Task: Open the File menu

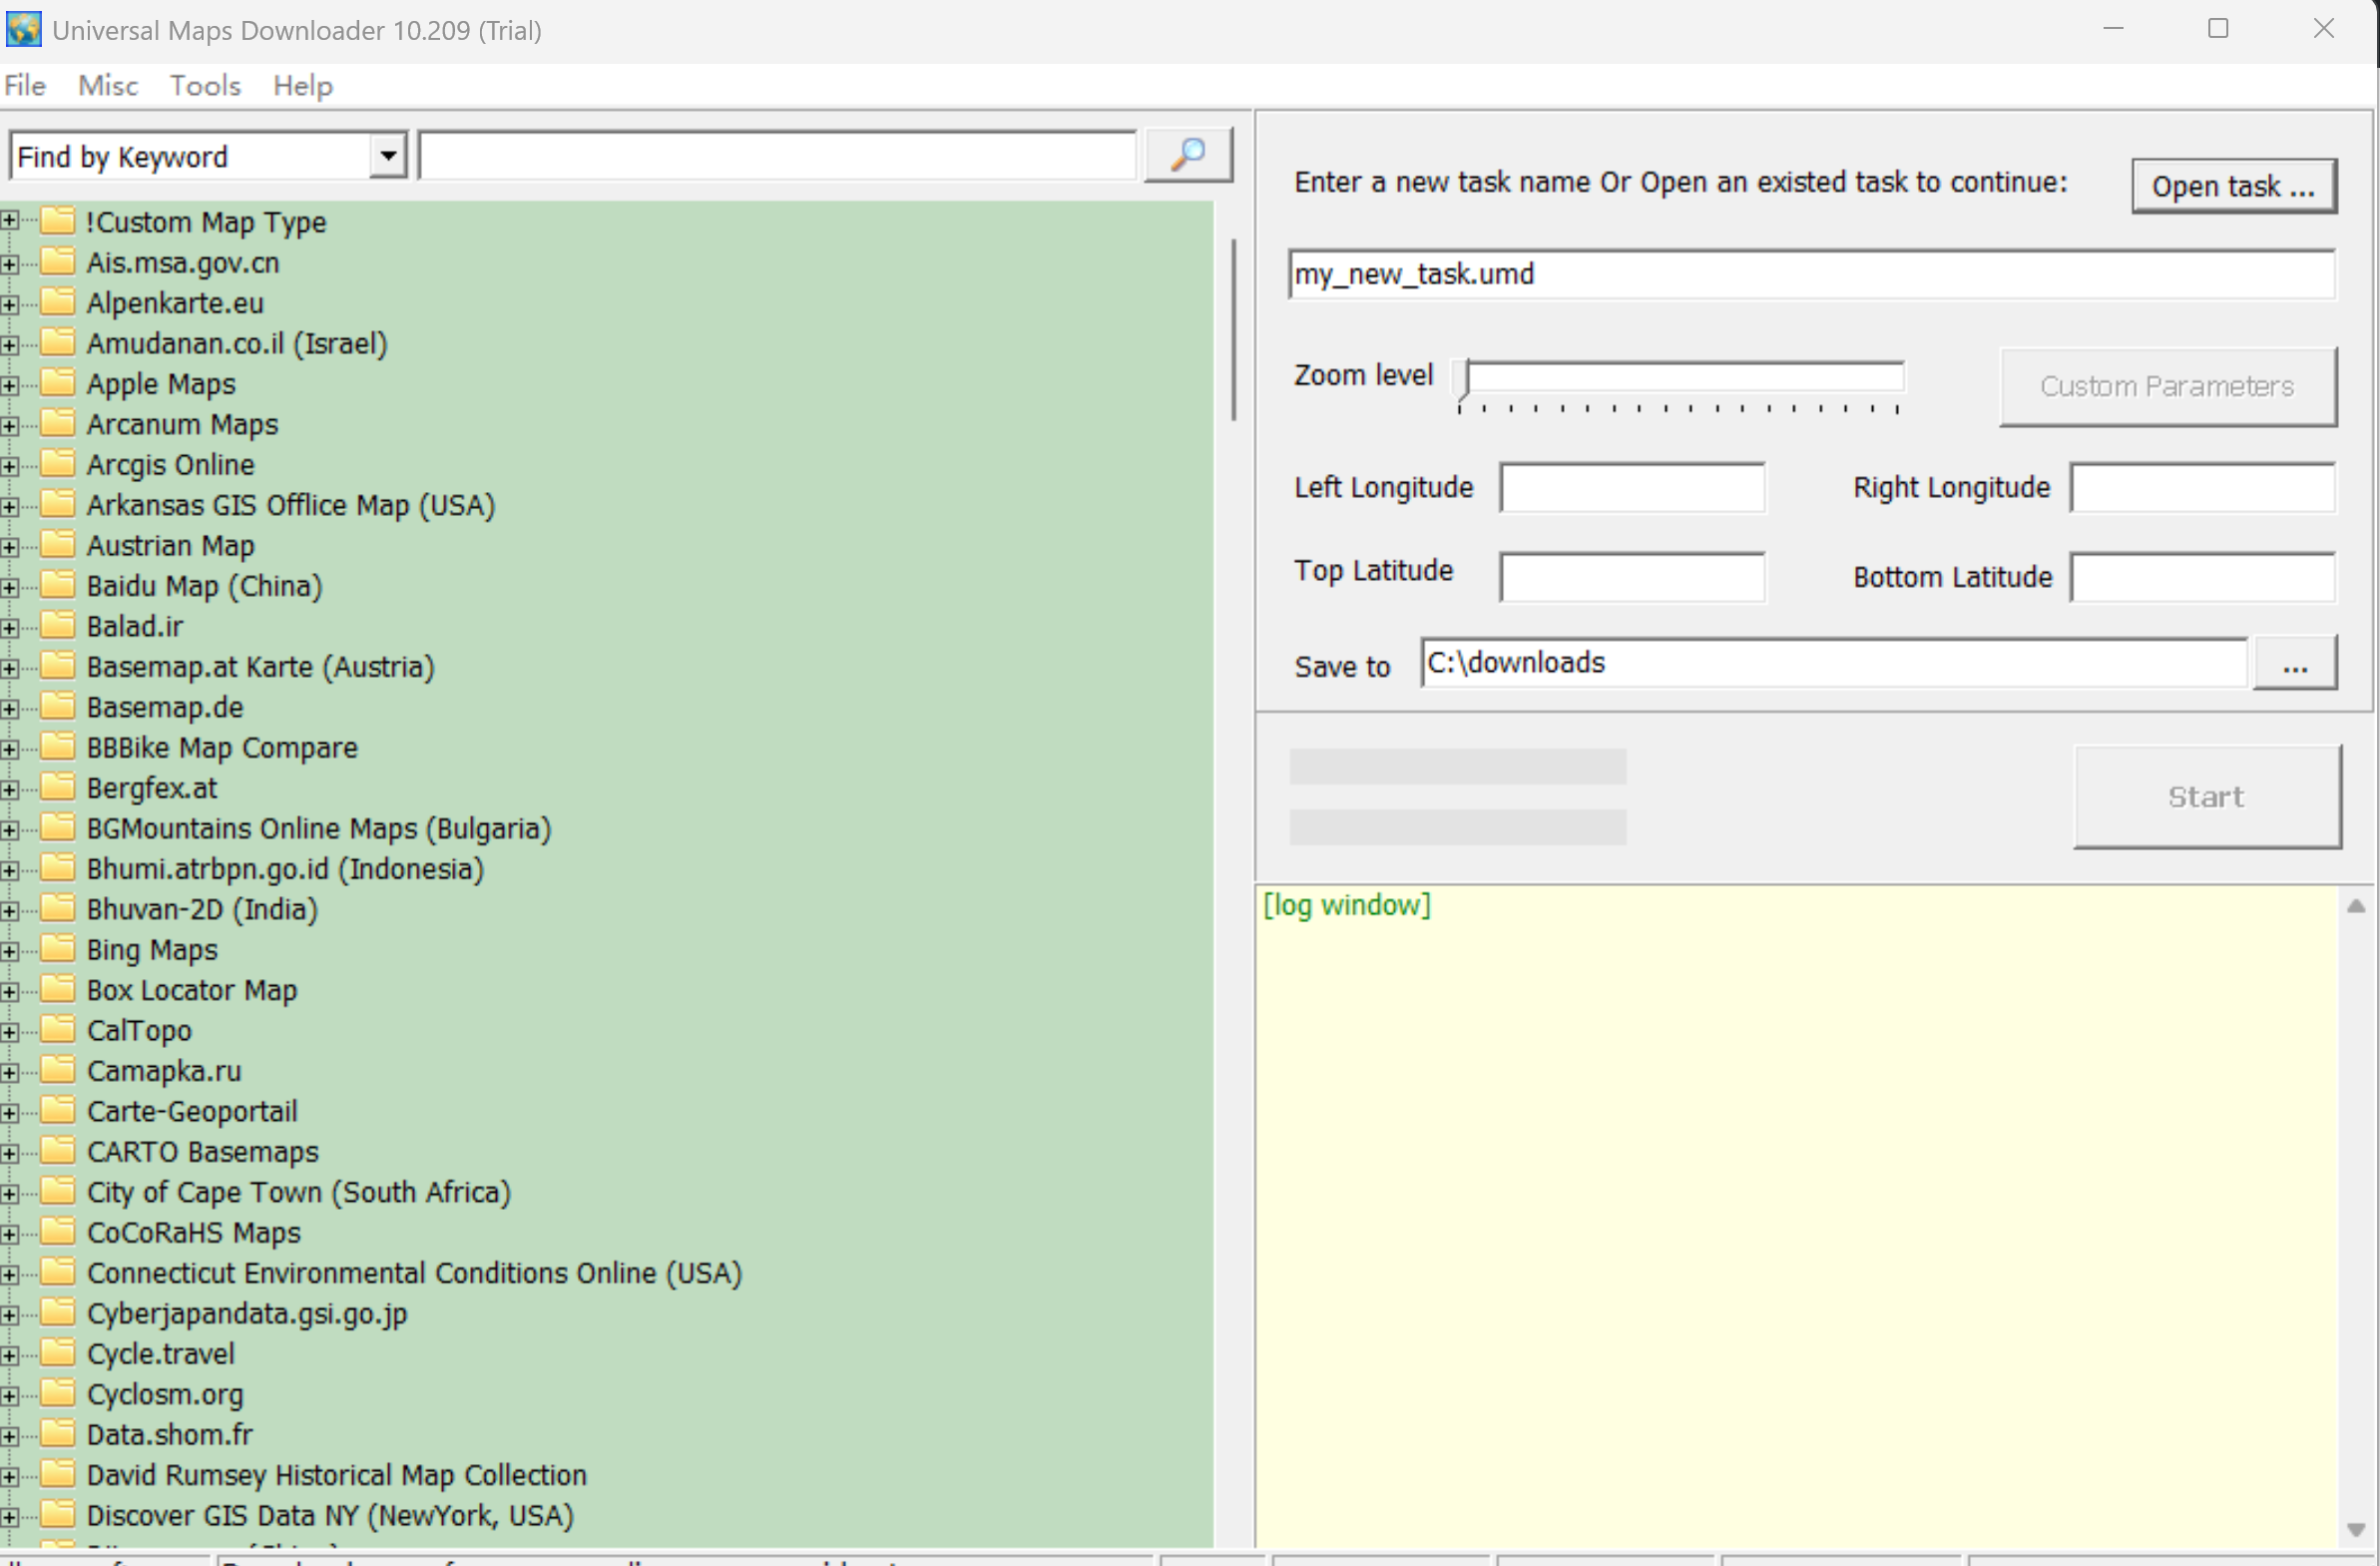Action: [x=25, y=86]
